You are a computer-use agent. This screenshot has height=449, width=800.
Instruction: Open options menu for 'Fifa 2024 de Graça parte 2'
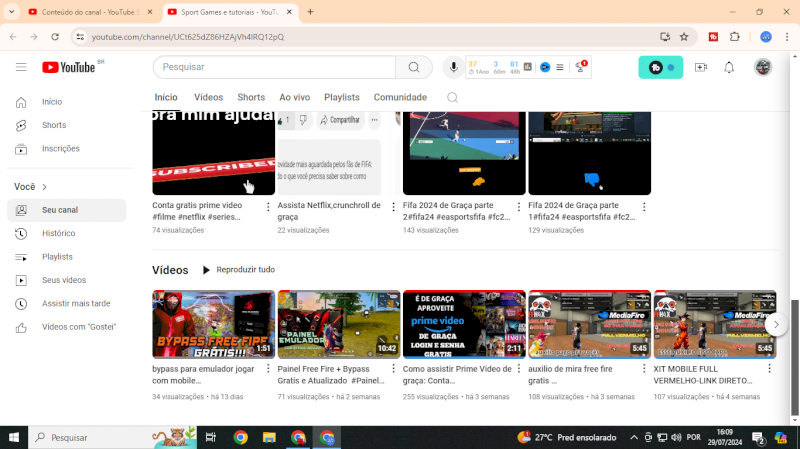point(518,207)
